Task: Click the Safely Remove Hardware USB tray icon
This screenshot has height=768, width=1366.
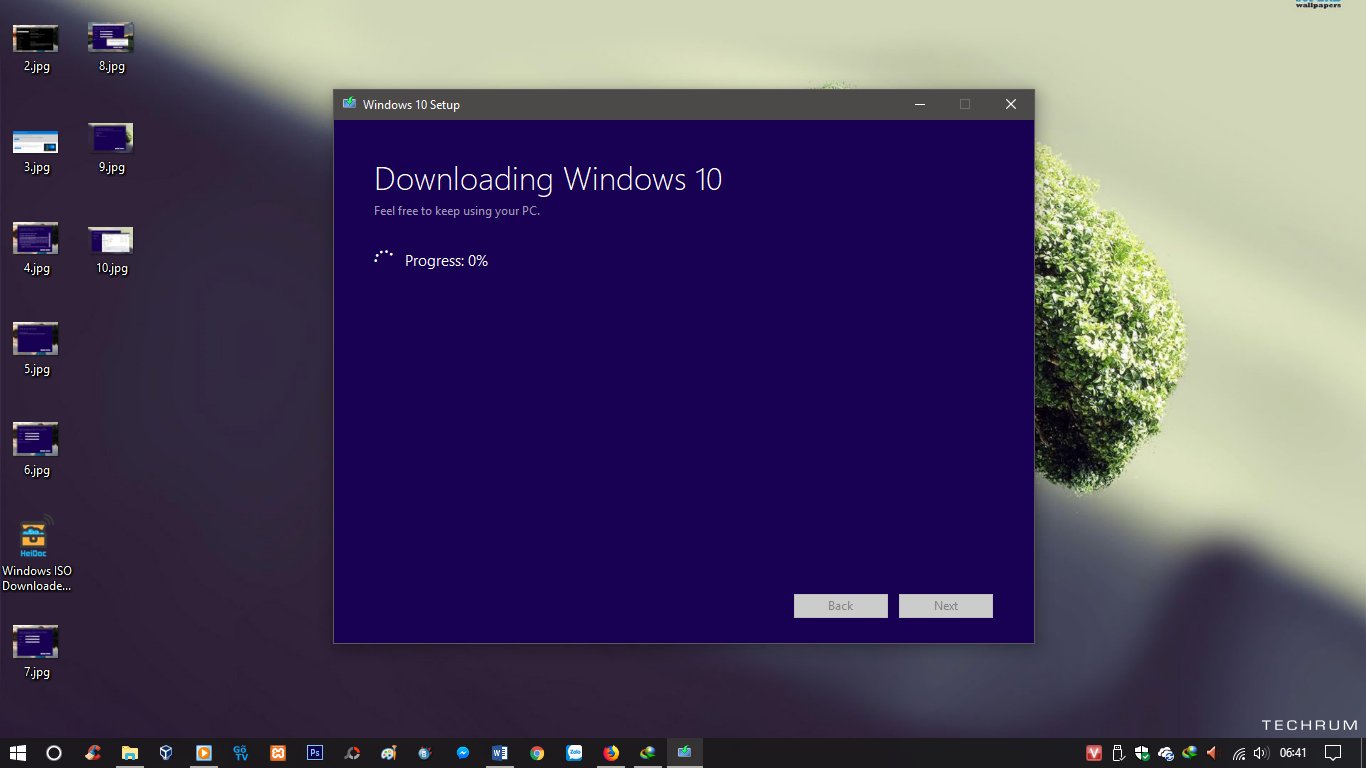Action: coord(1119,753)
